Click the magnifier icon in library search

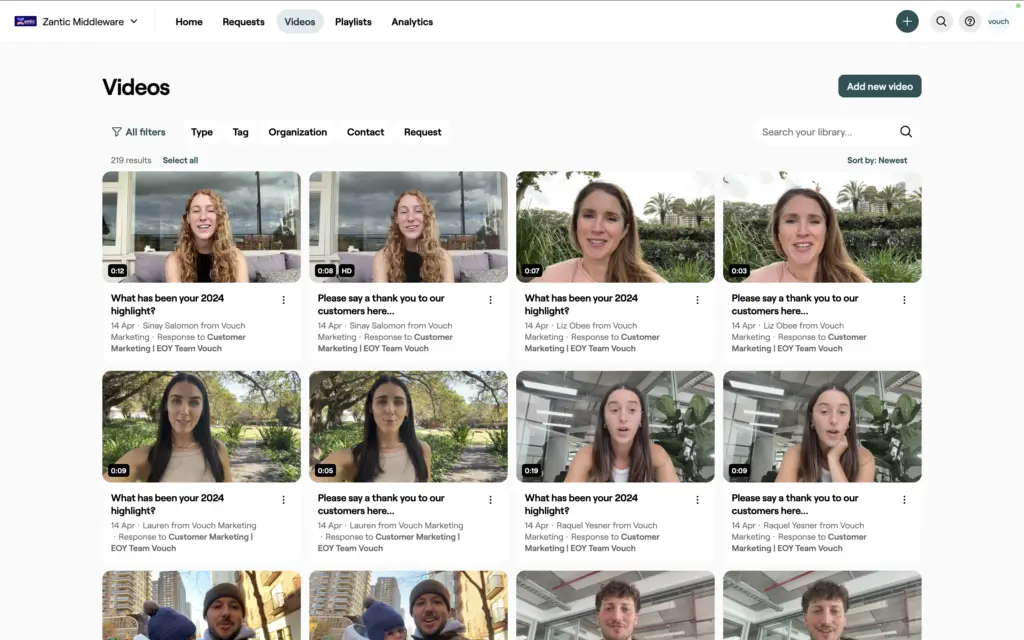coord(906,132)
